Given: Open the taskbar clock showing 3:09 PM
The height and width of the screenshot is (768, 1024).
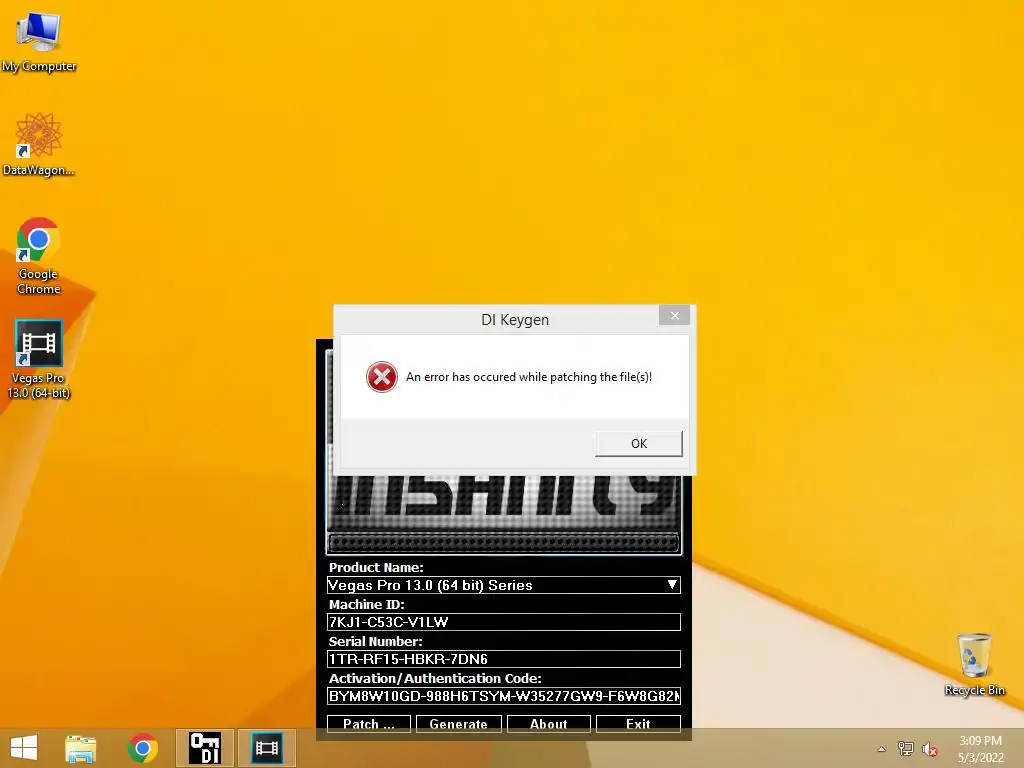Looking at the screenshot, I should click(980, 749).
